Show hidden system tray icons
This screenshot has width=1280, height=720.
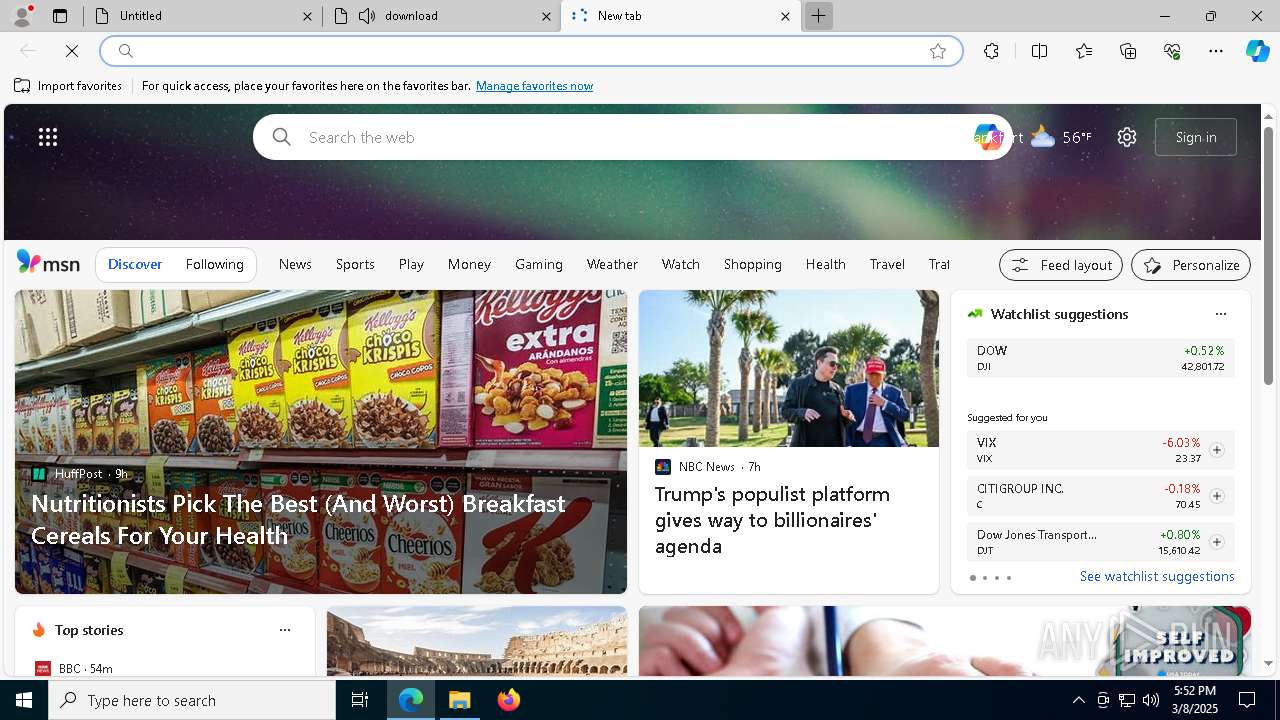click(x=1078, y=700)
